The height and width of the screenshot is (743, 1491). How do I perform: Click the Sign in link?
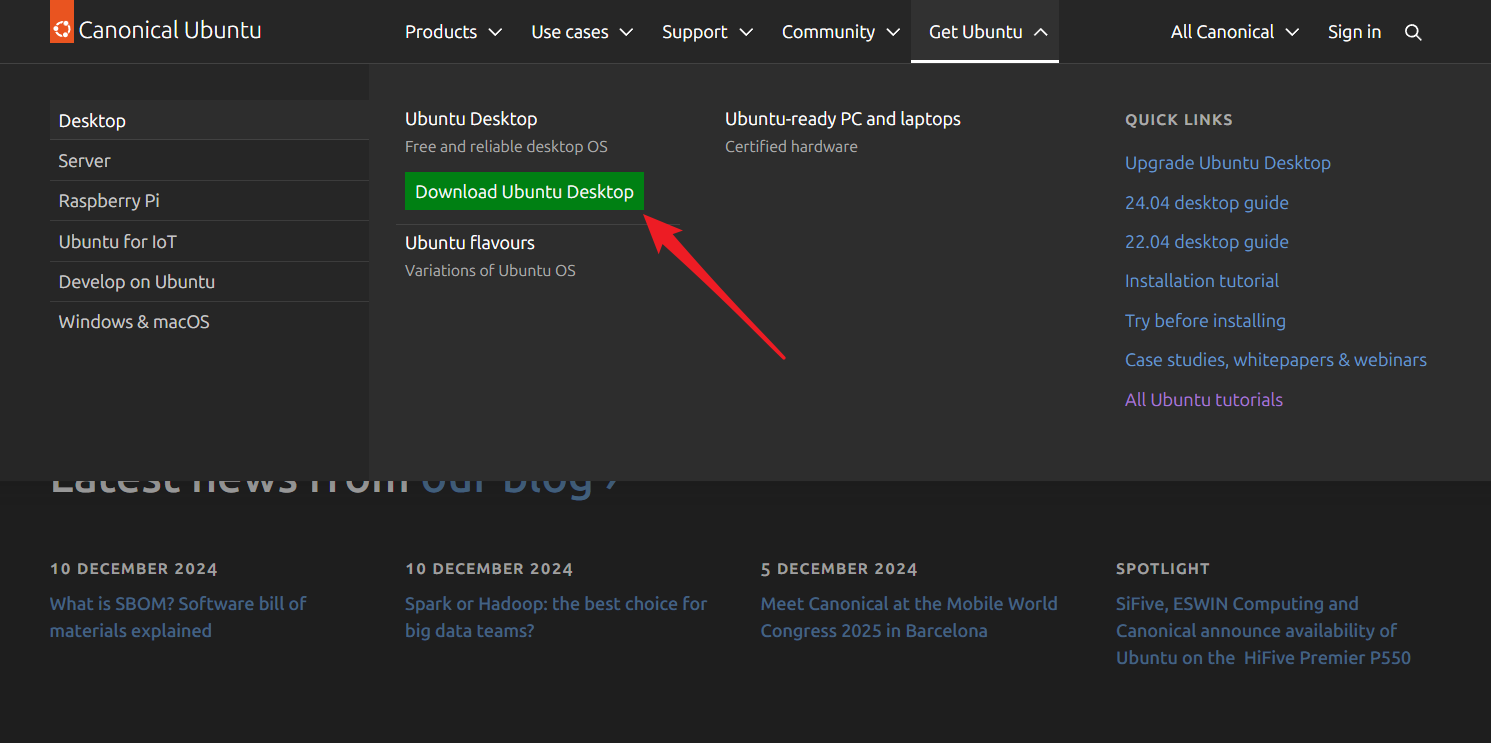tap(1354, 32)
